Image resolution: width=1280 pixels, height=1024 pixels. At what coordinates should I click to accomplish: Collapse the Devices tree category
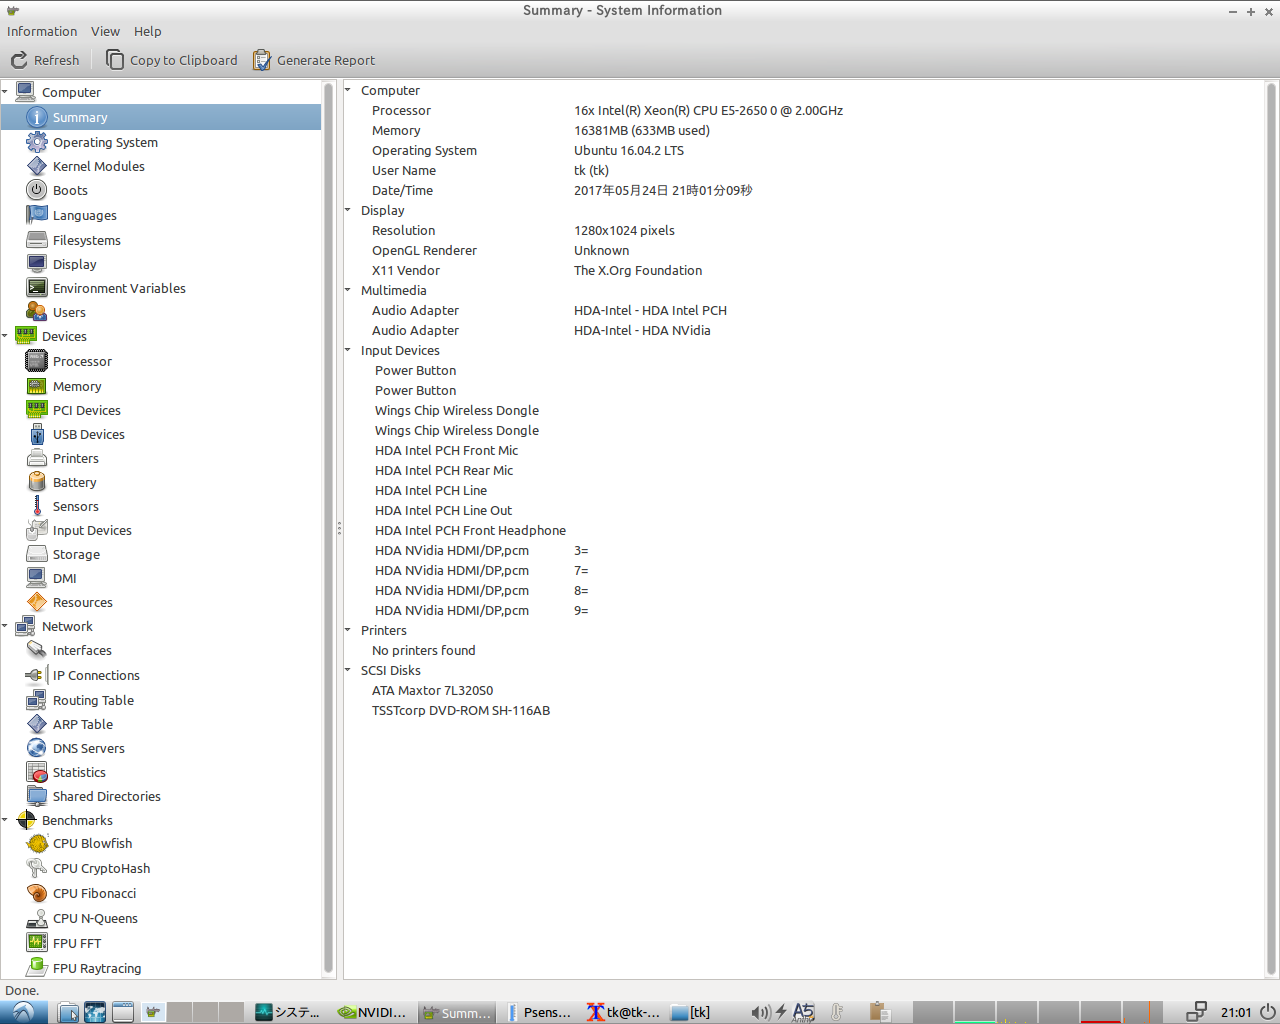6,337
